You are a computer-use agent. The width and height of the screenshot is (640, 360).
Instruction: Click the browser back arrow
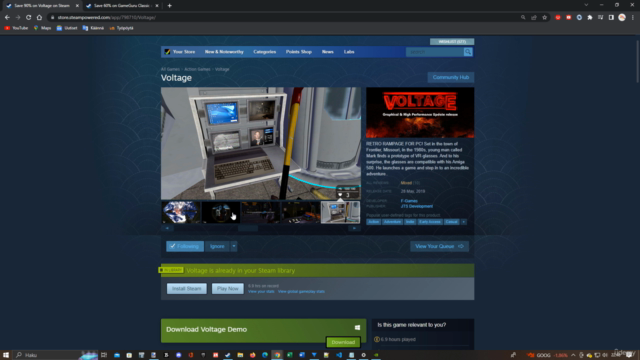[x=7, y=18]
